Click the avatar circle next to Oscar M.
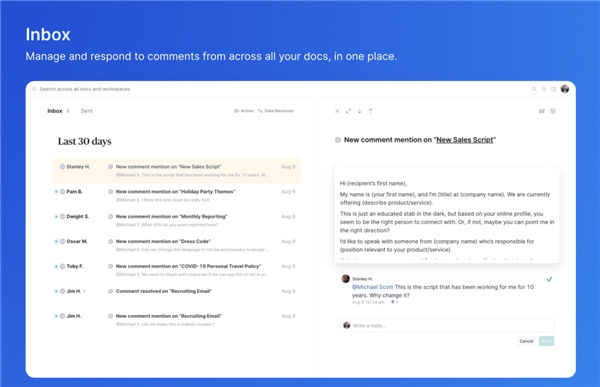This screenshot has height=387, width=600. click(x=62, y=242)
